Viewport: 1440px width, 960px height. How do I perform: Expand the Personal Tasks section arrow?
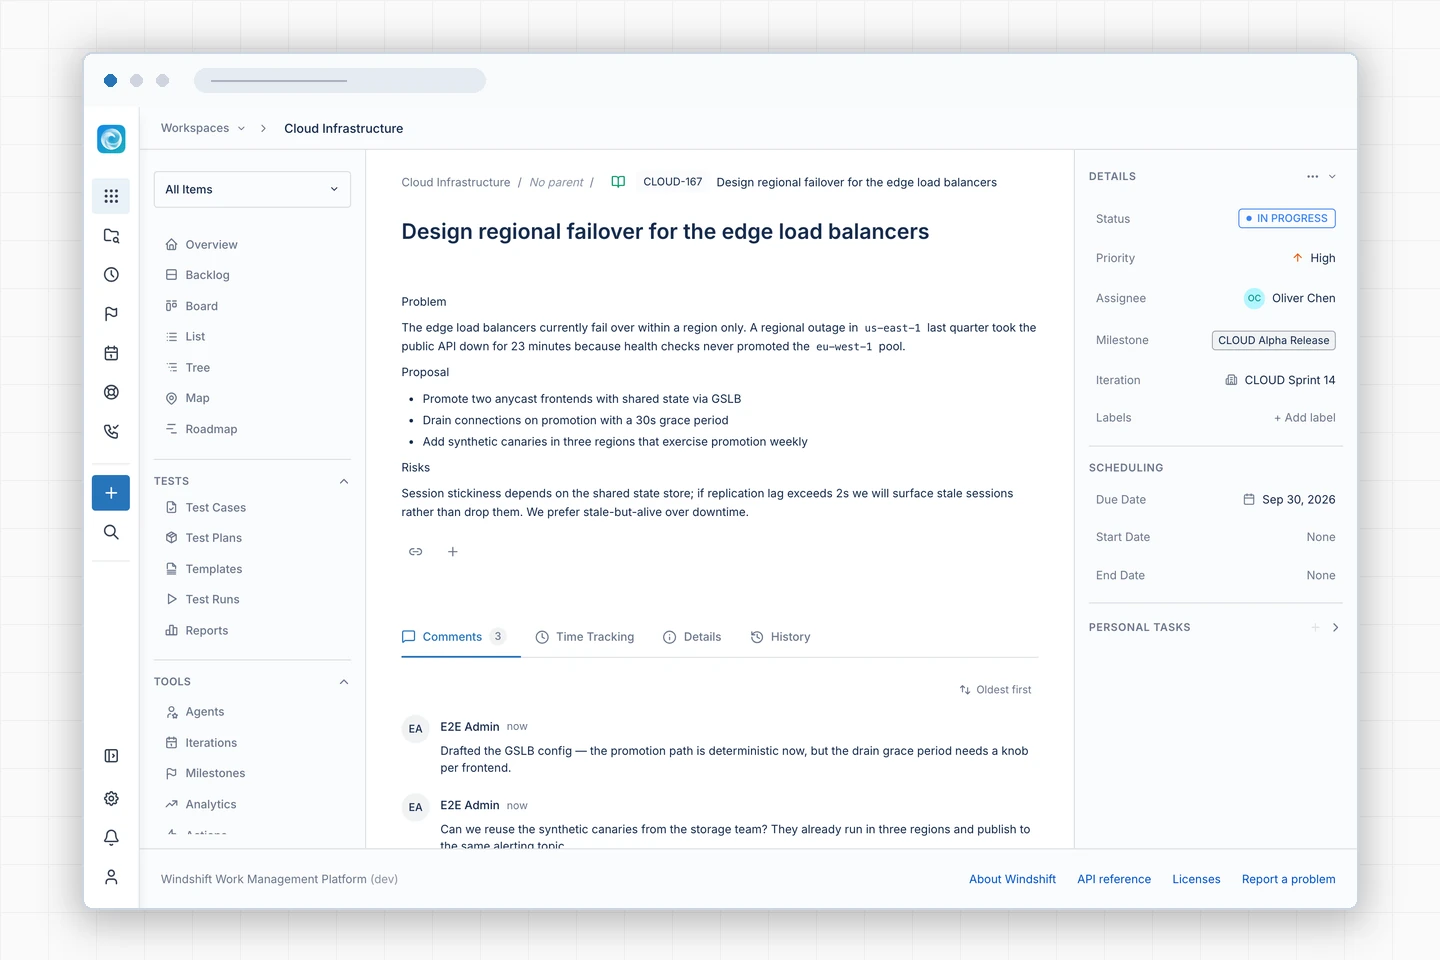[x=1336, y=628]
